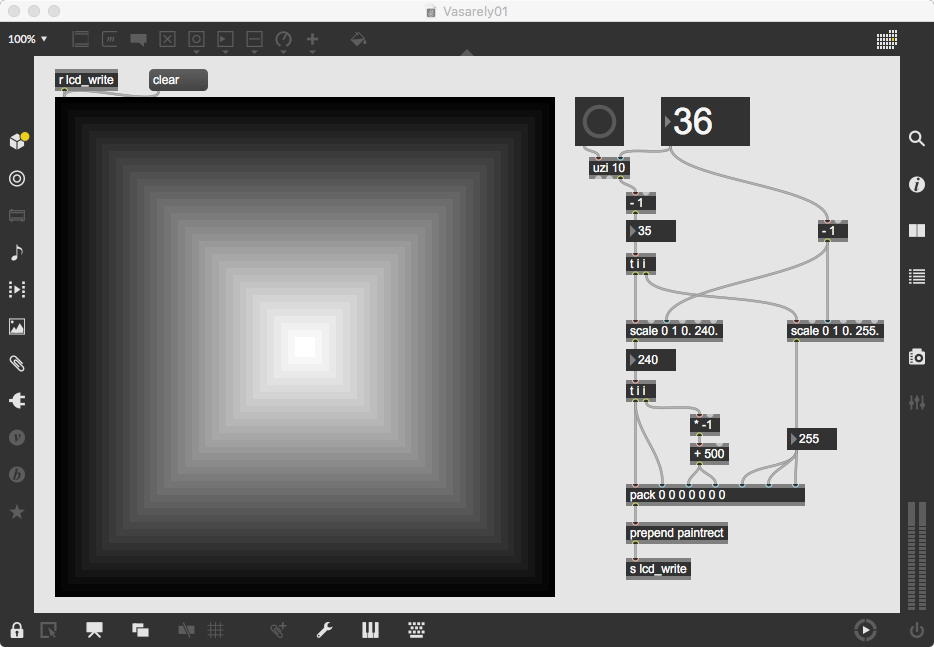Select the number box showing 36
Screen dimensions: 934x647
click(x=705, y=122)
